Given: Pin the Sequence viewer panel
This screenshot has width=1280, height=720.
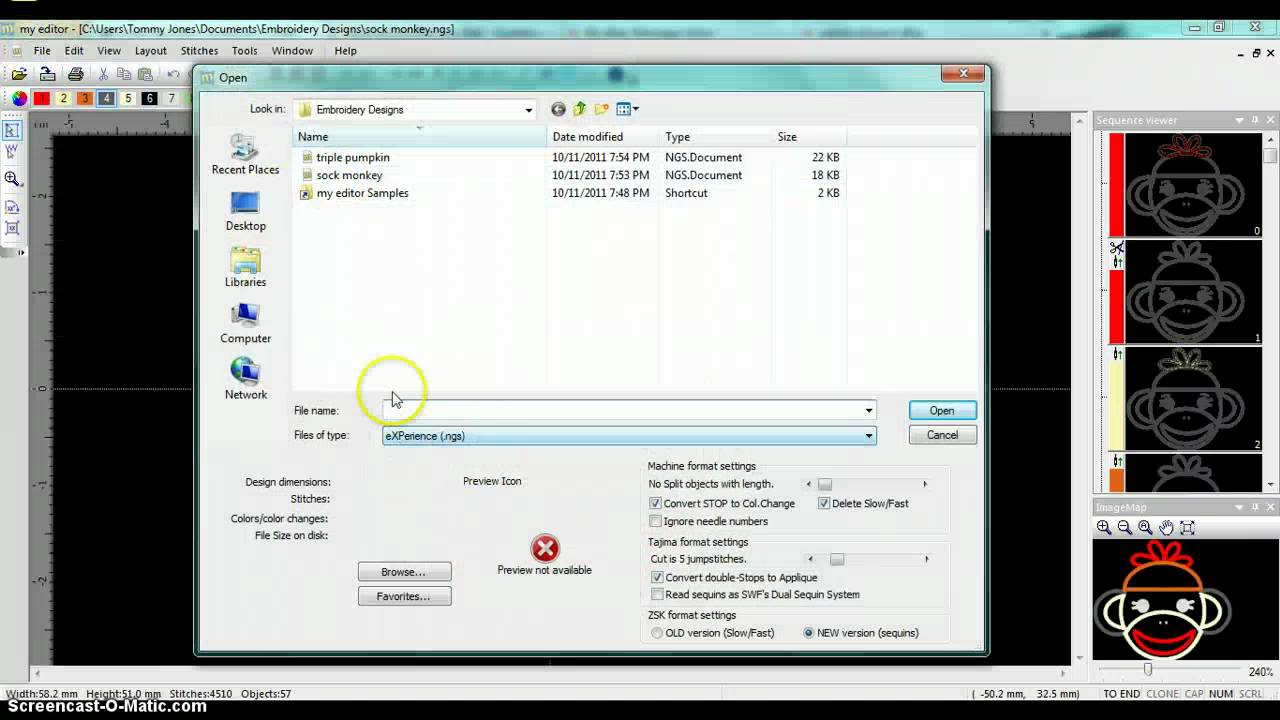Looking at the screenshot, I should click(x=1255, y=120).
